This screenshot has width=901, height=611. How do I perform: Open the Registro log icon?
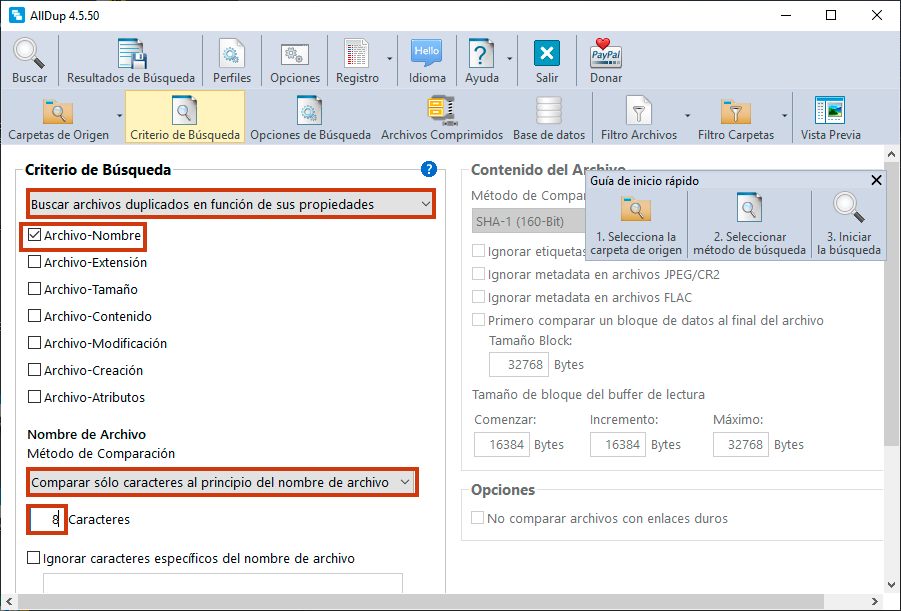click(x=357, y=61)
